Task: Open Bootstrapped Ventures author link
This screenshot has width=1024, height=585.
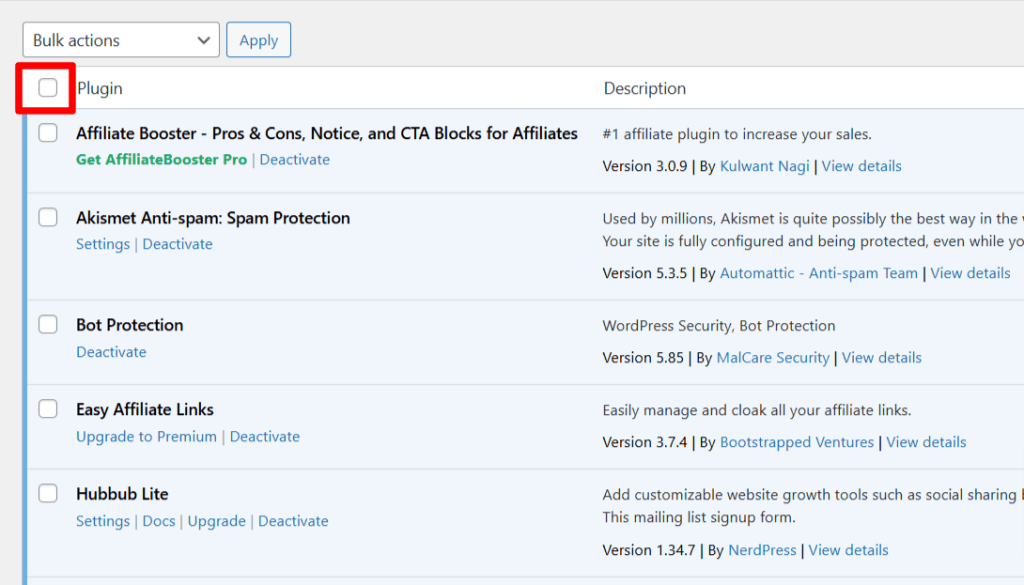Action: pyautogui.click(x=797, y=442)
